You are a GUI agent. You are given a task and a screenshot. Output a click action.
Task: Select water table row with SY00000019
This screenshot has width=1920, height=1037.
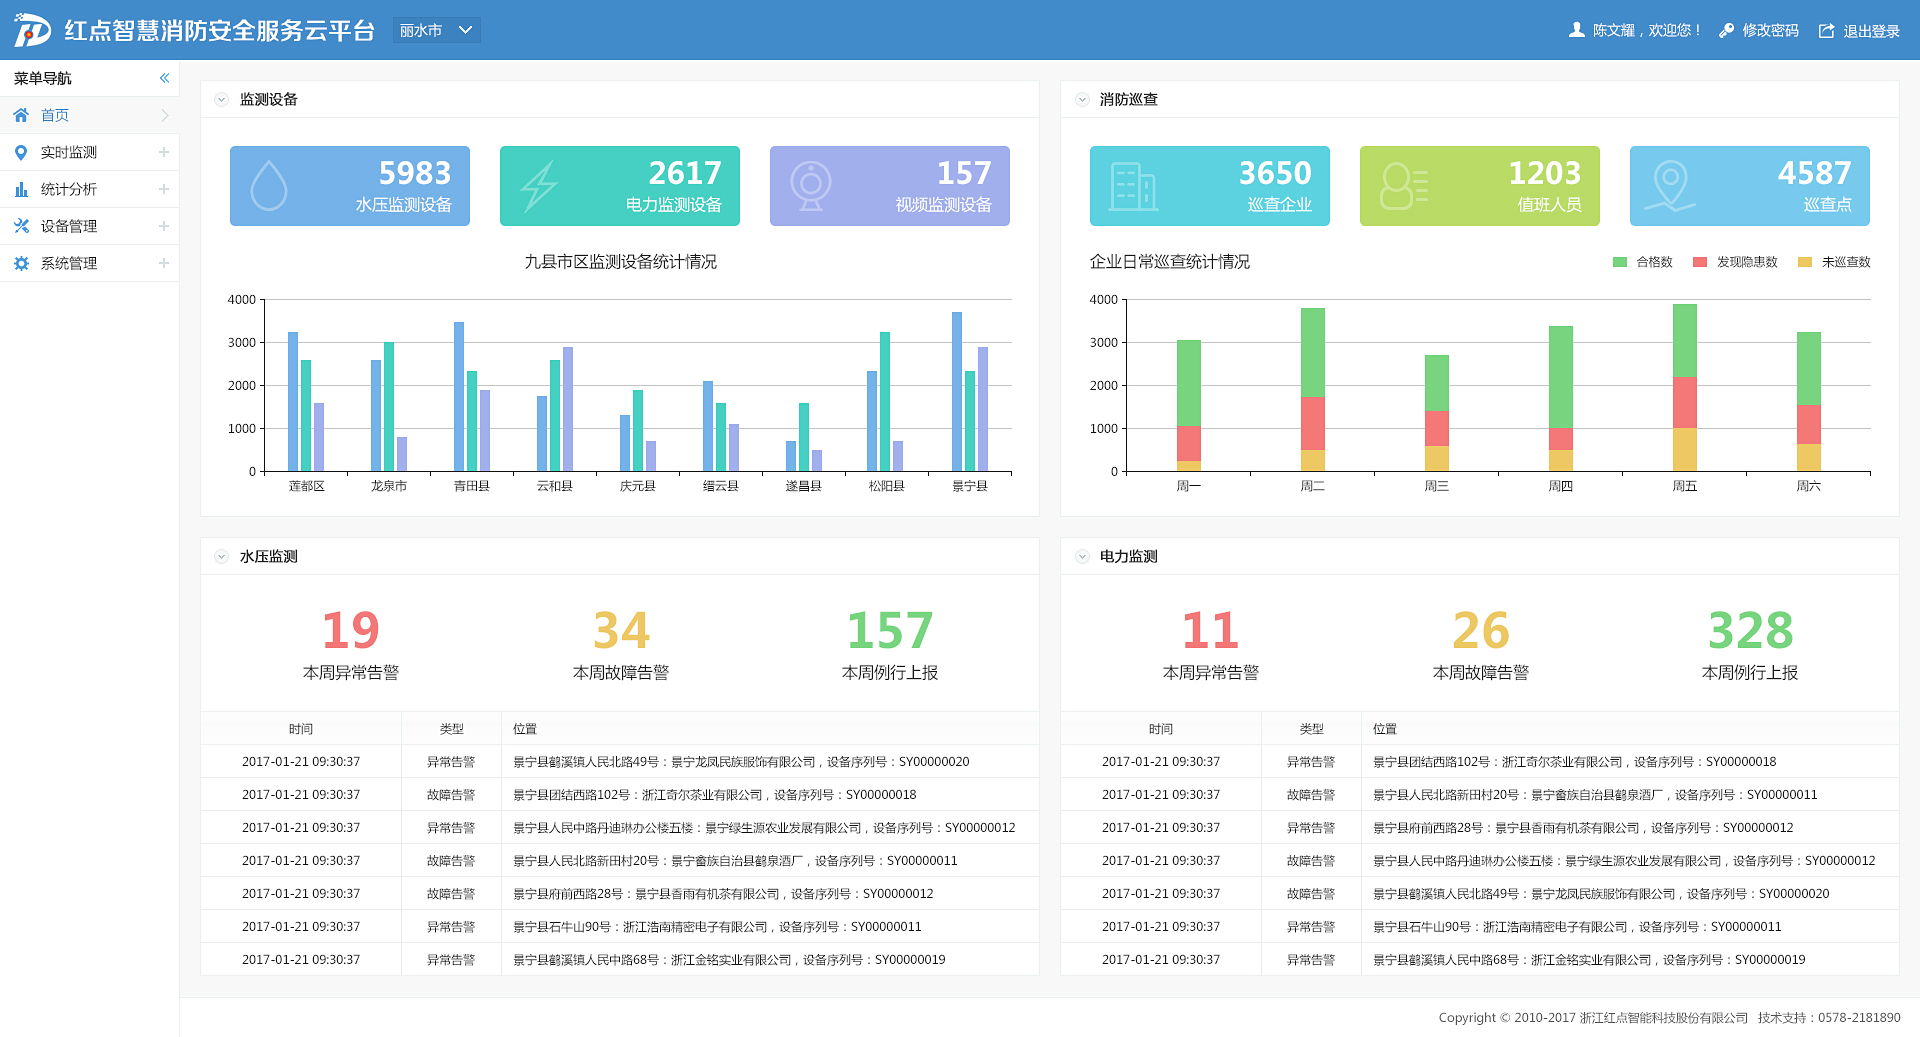pyautogui.click(x=620, y=959)
